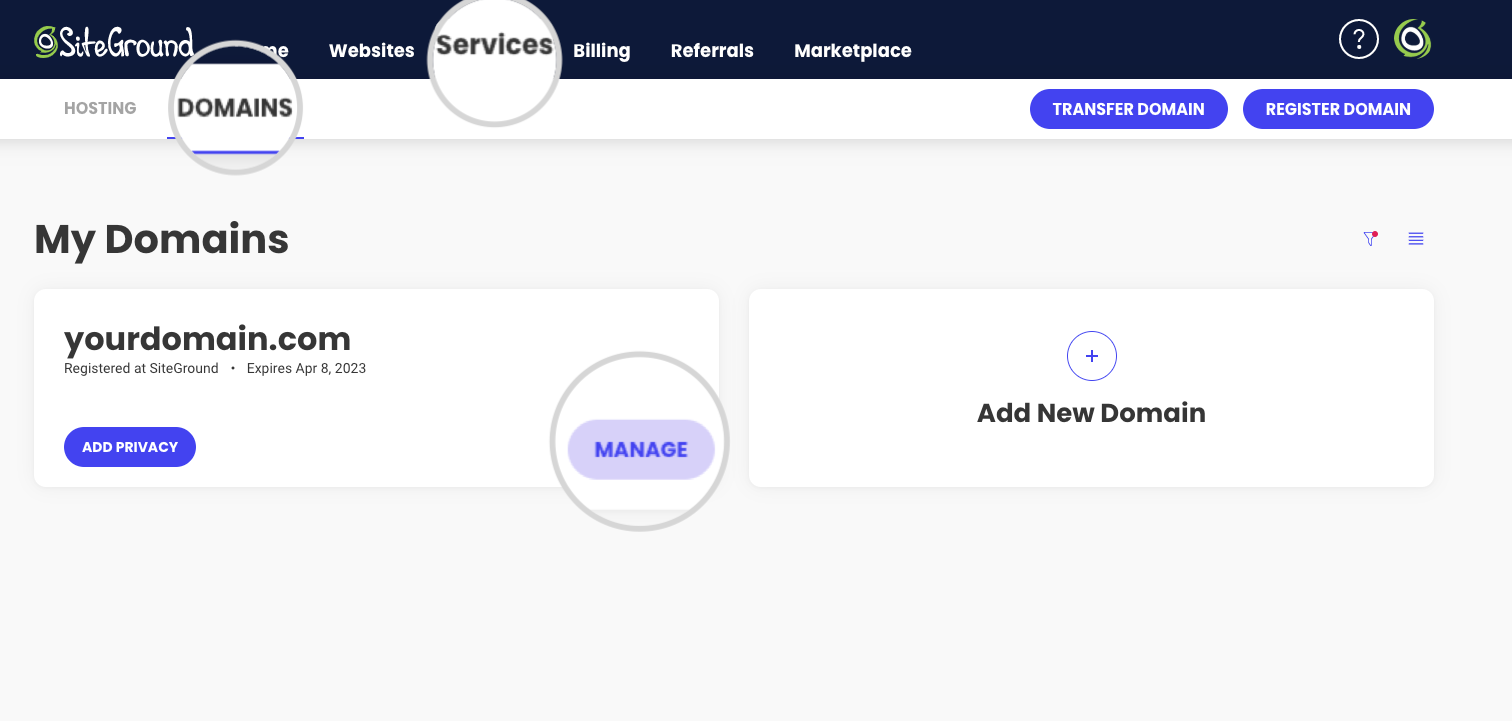Open Marketplace in top navigation
This screenshot has height=721, width=1512.
(x=853, y=50)
